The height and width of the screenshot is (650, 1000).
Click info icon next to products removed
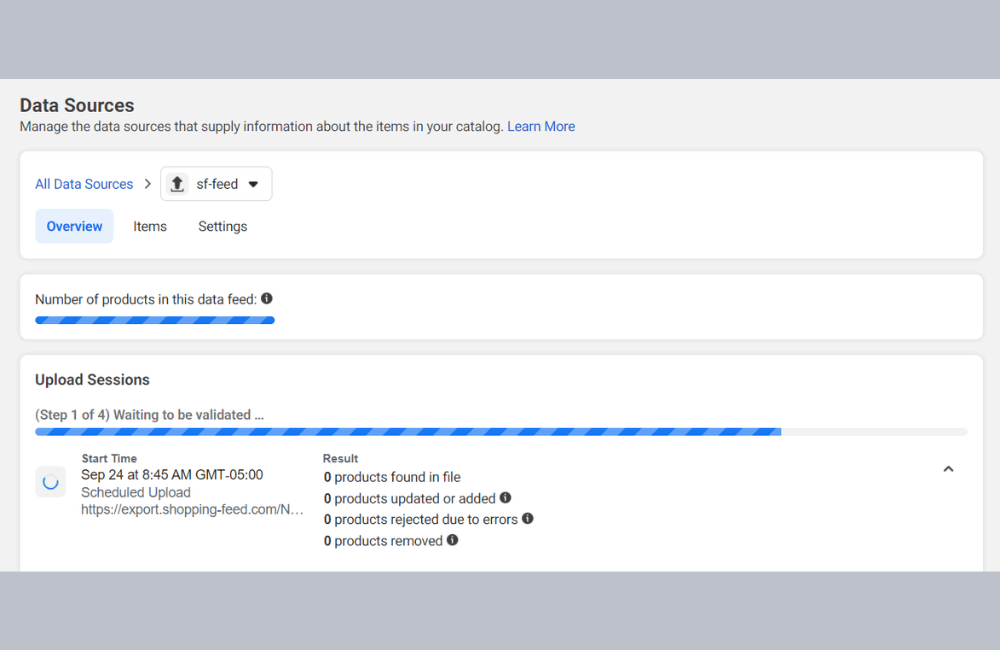452,540
